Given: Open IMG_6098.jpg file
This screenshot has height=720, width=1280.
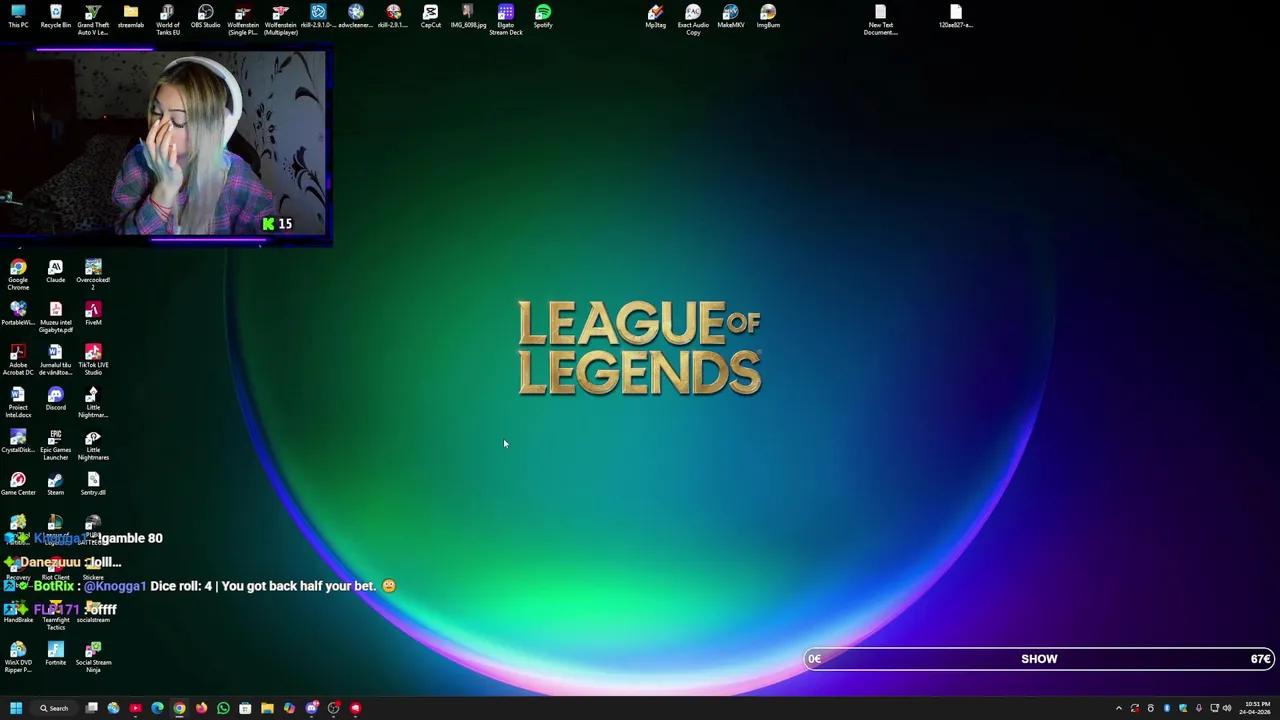Looking at the screenshot, I should point(468,16).
